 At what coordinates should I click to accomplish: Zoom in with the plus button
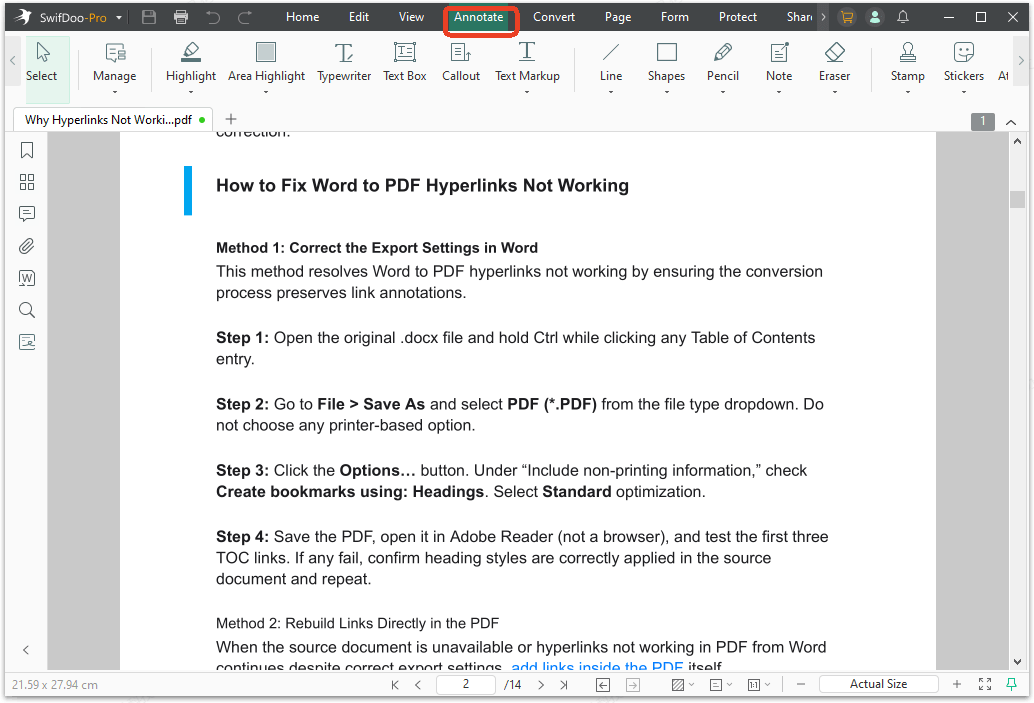point(957,685)
